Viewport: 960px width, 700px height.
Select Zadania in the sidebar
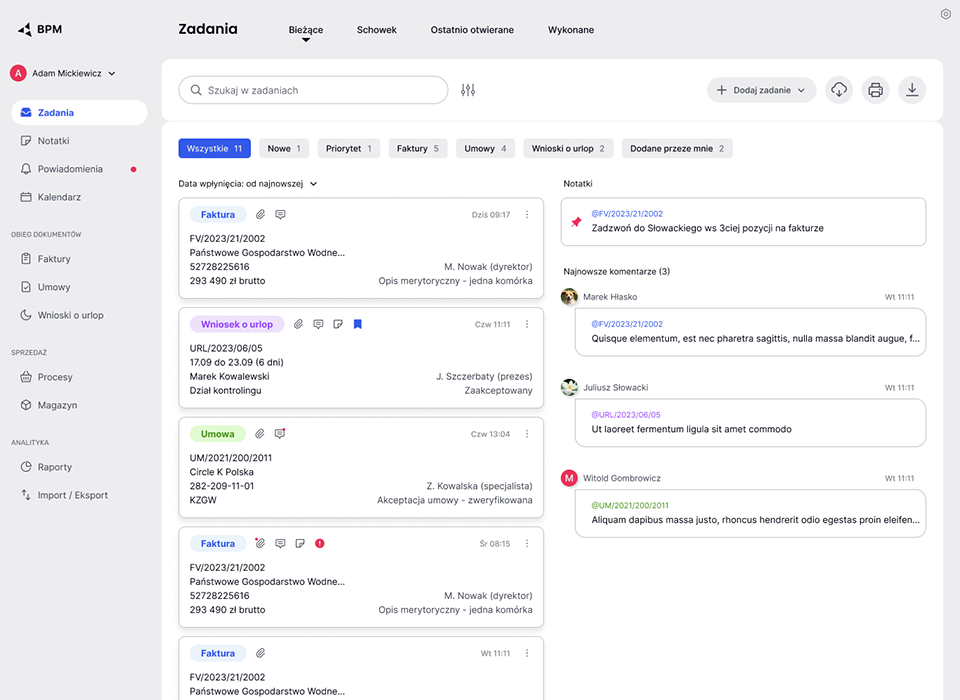79,113
